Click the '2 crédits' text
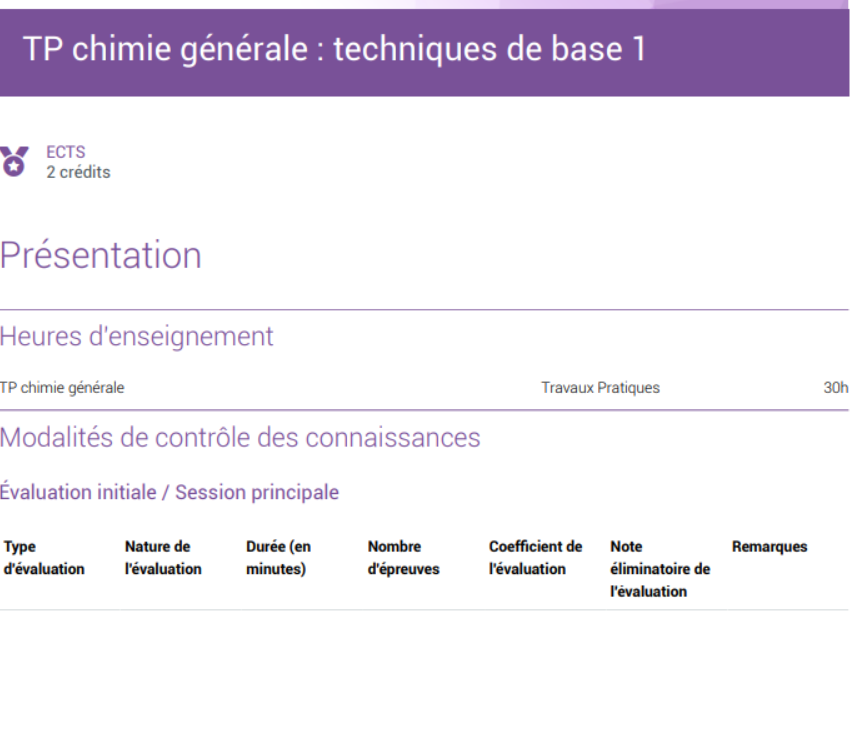The width and height of the screenshot is (855, 747). (x=78, y=172)
